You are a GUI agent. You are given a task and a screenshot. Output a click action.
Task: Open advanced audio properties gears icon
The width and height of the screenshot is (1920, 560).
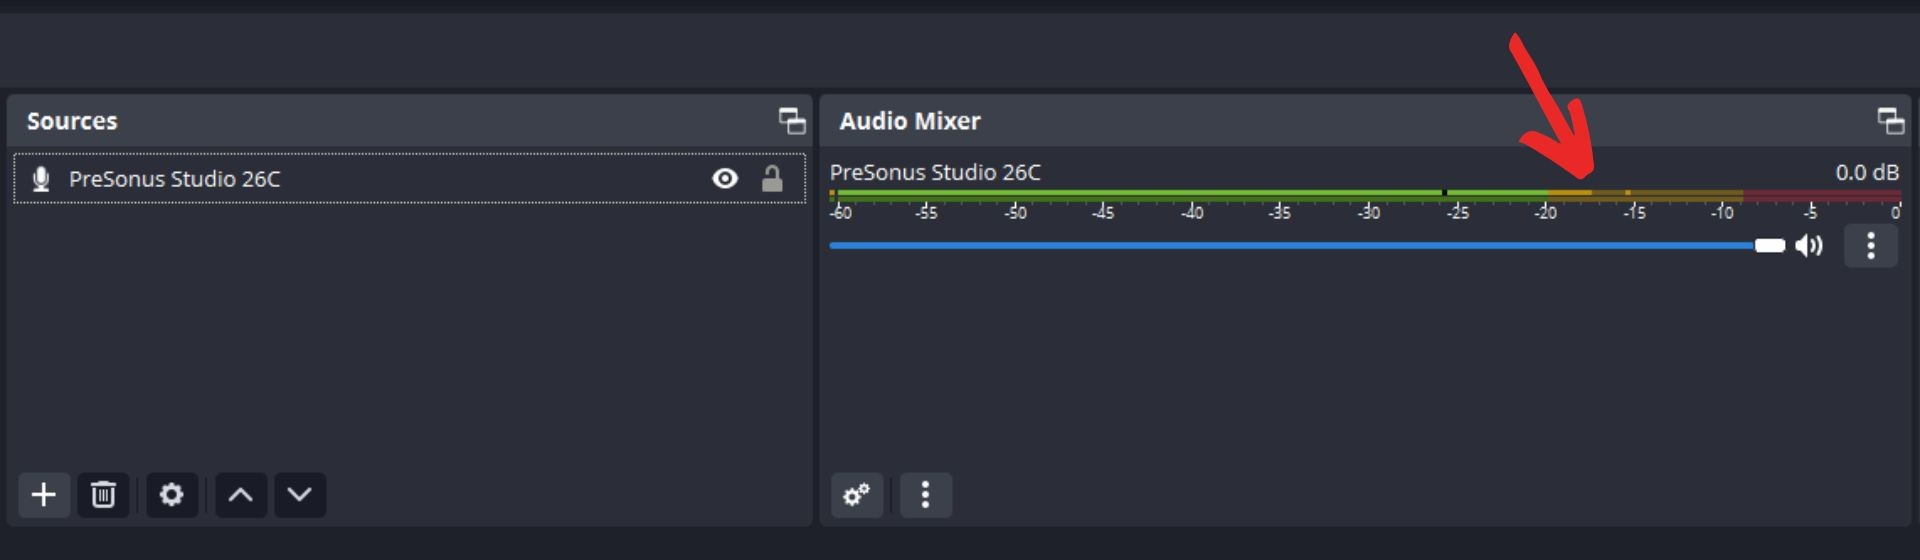pyautogui.click(x=857, y=495)
